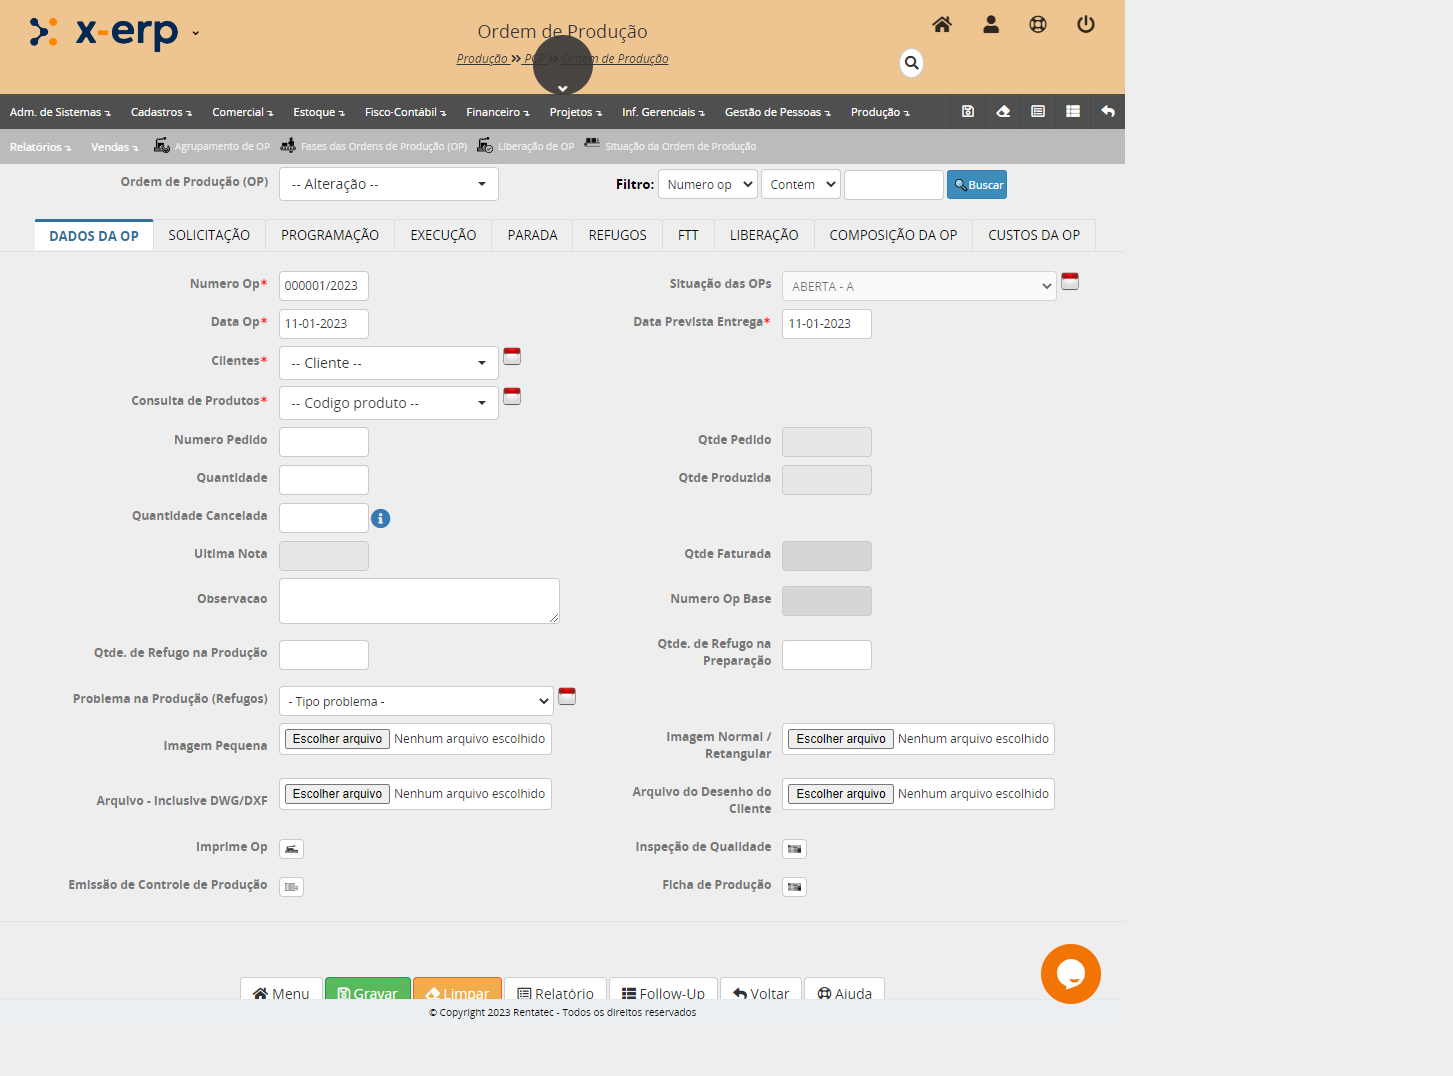Click the save disk toolbar icon

pyautogui.click(x=967, y=112)
